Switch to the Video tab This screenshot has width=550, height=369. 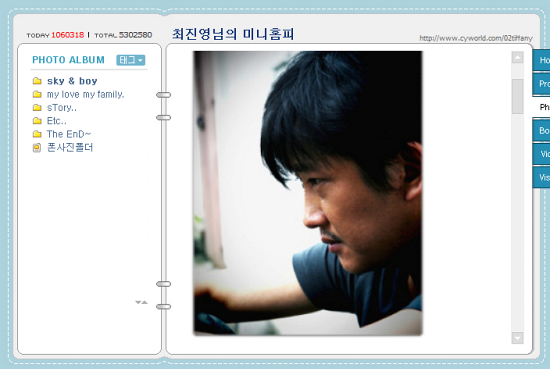tap(541, 154)
